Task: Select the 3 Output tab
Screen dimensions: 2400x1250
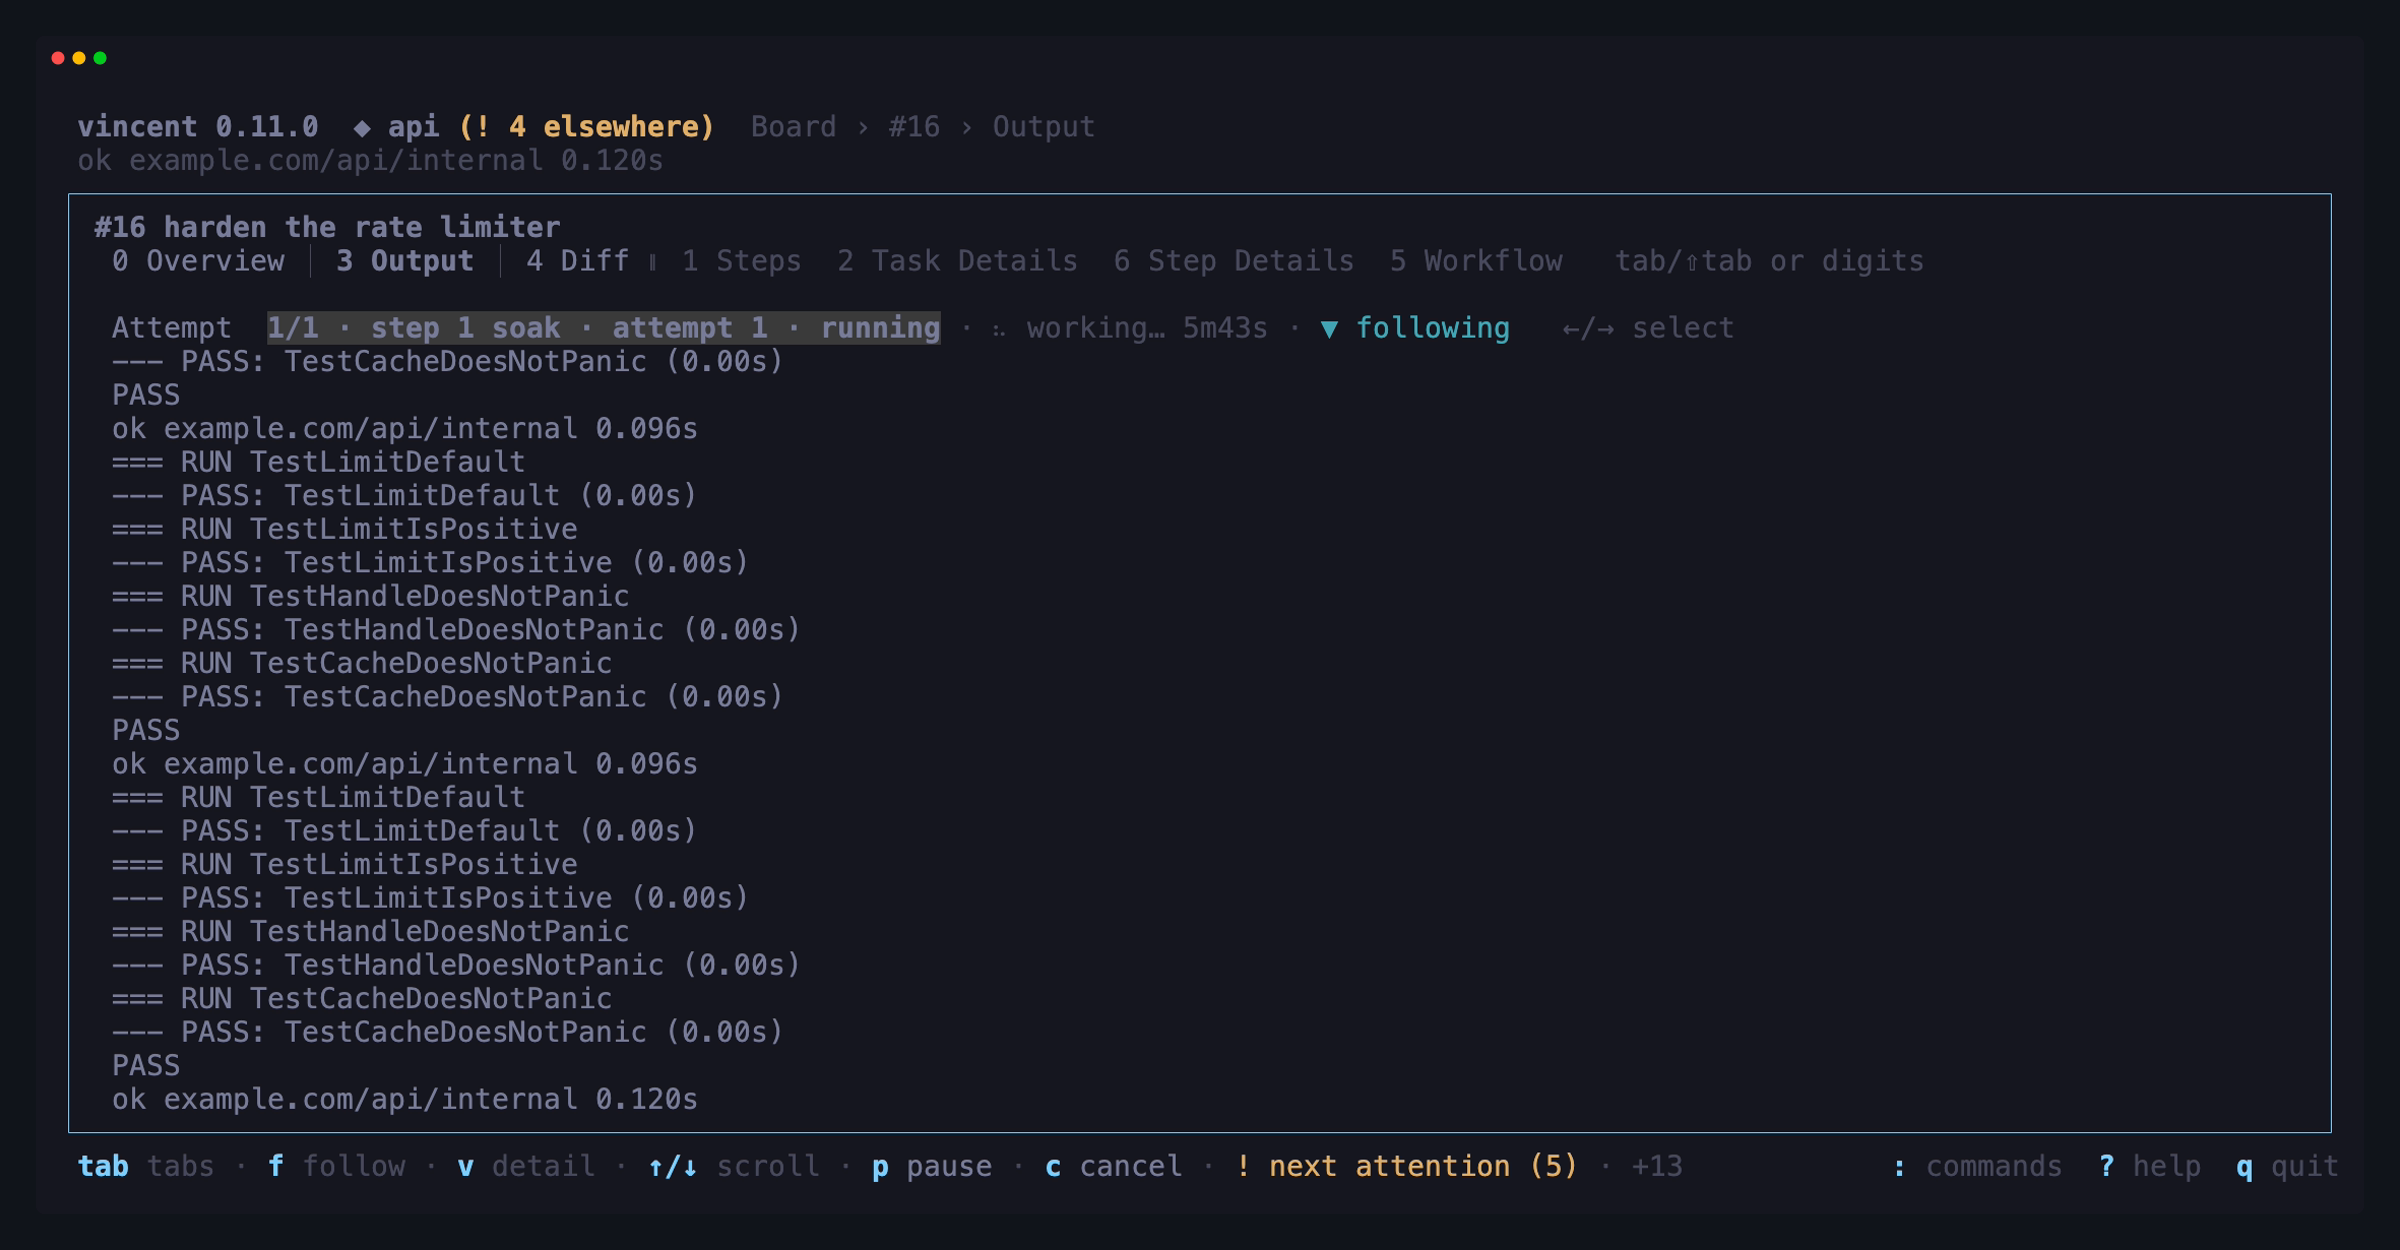Action: (x=405, y=261)
